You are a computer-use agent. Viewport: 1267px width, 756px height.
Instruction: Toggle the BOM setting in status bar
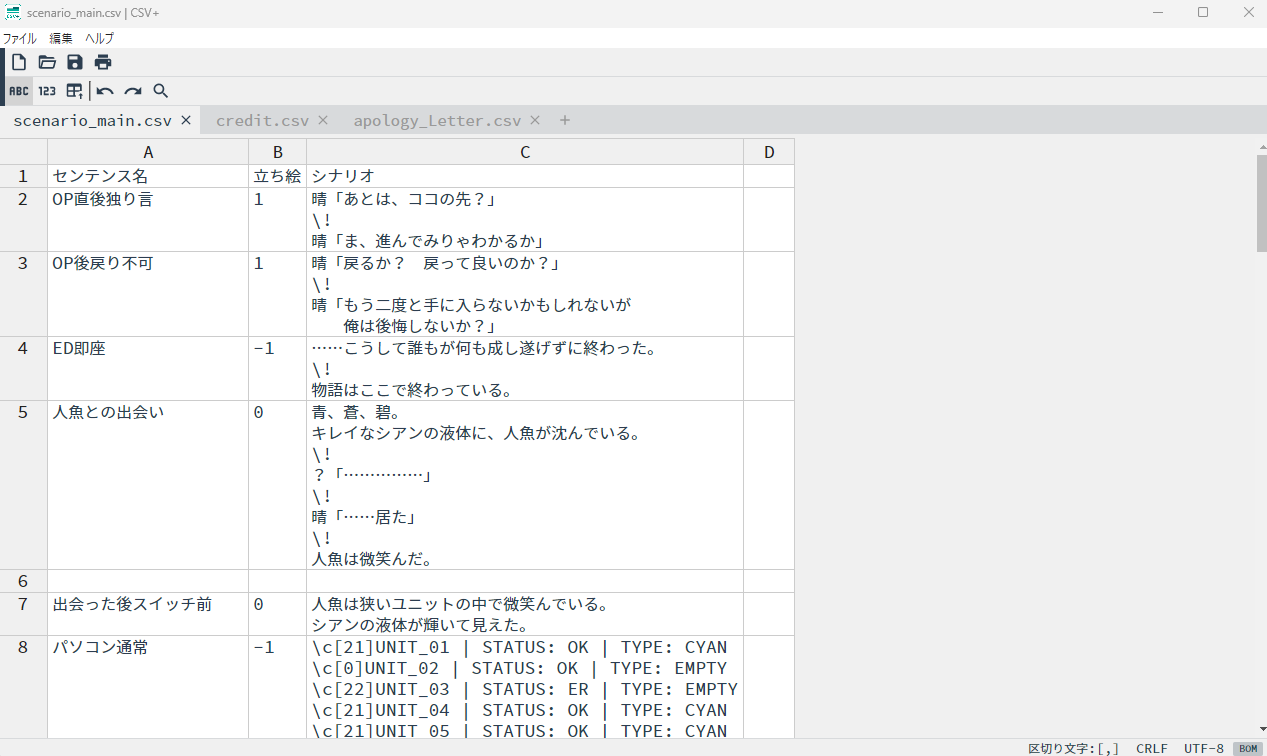point(1247,748)
